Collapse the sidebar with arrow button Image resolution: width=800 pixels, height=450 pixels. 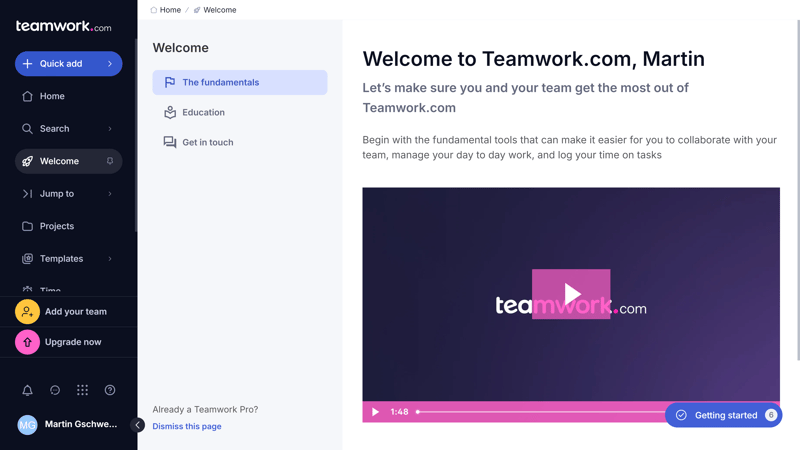(137, 425)
